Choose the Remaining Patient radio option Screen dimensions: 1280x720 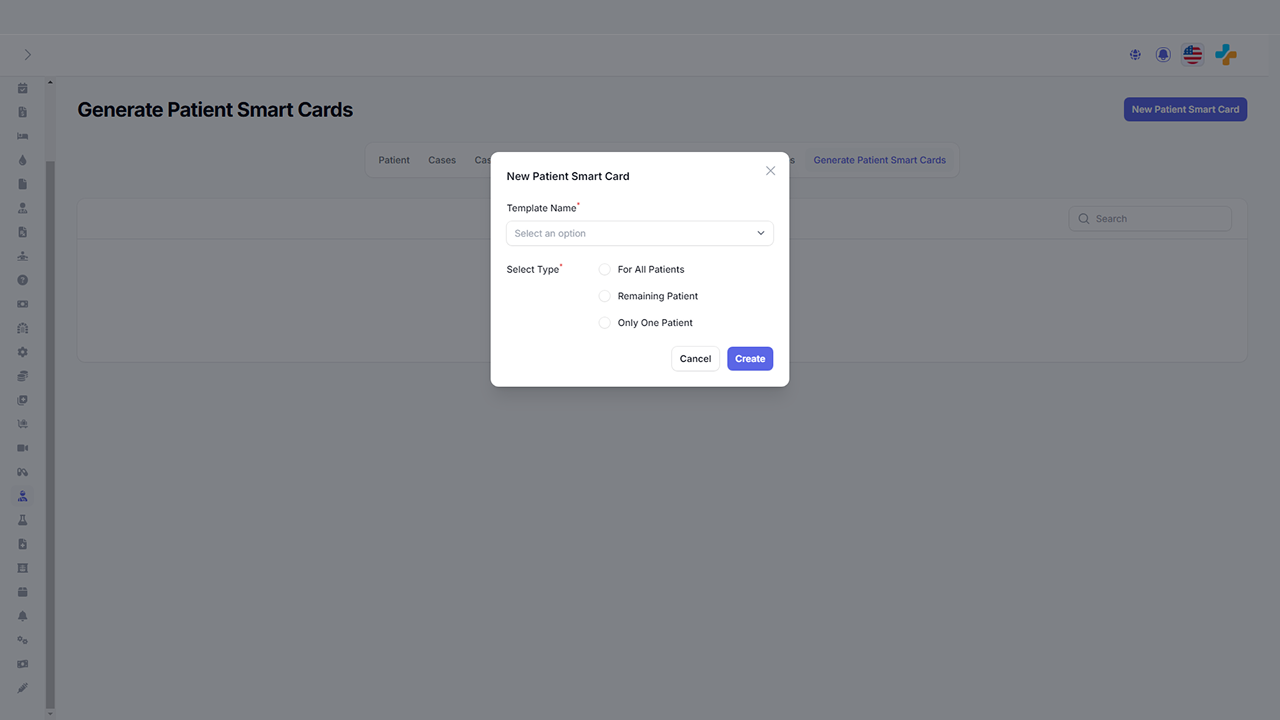pyautogui.click(x=605, y=296)
